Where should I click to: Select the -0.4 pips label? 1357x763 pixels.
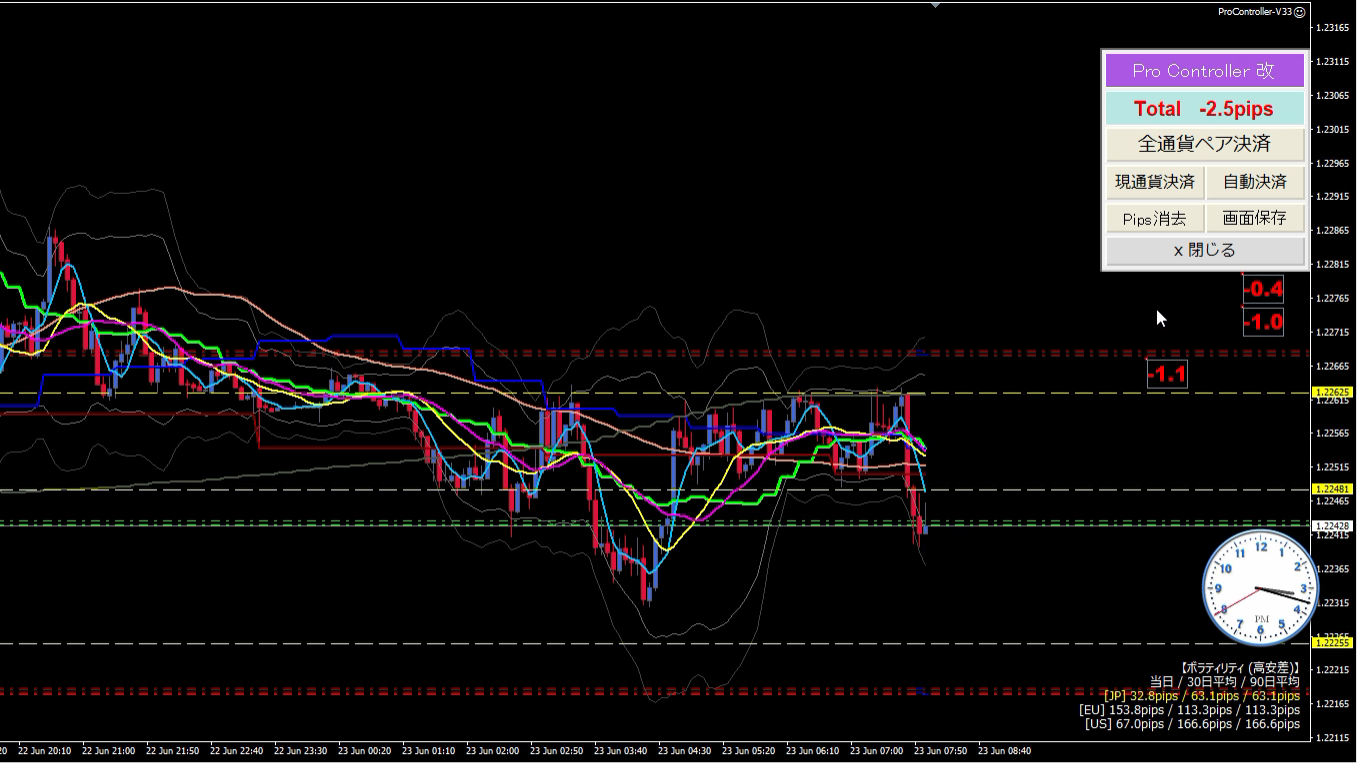coord(1263,290)
